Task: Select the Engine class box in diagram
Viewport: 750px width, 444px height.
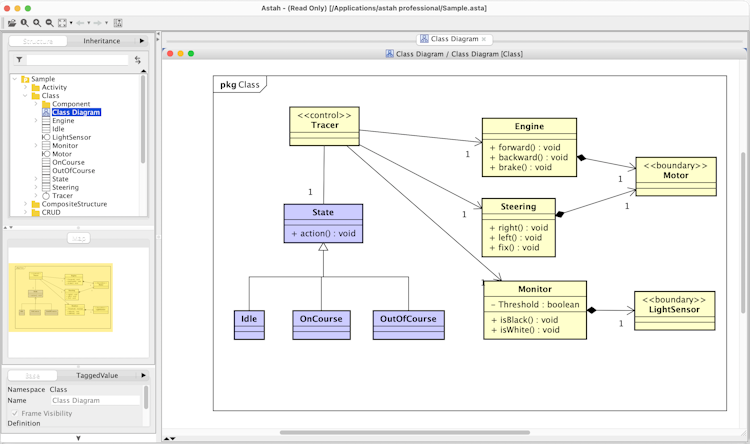Action: pyautogui.click(x=529, y=147)
